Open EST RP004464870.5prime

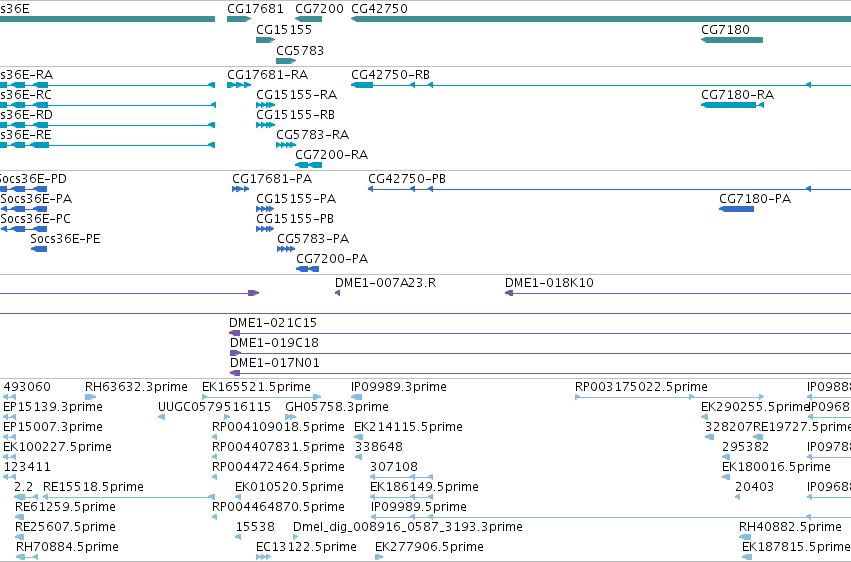coord(278,508)
